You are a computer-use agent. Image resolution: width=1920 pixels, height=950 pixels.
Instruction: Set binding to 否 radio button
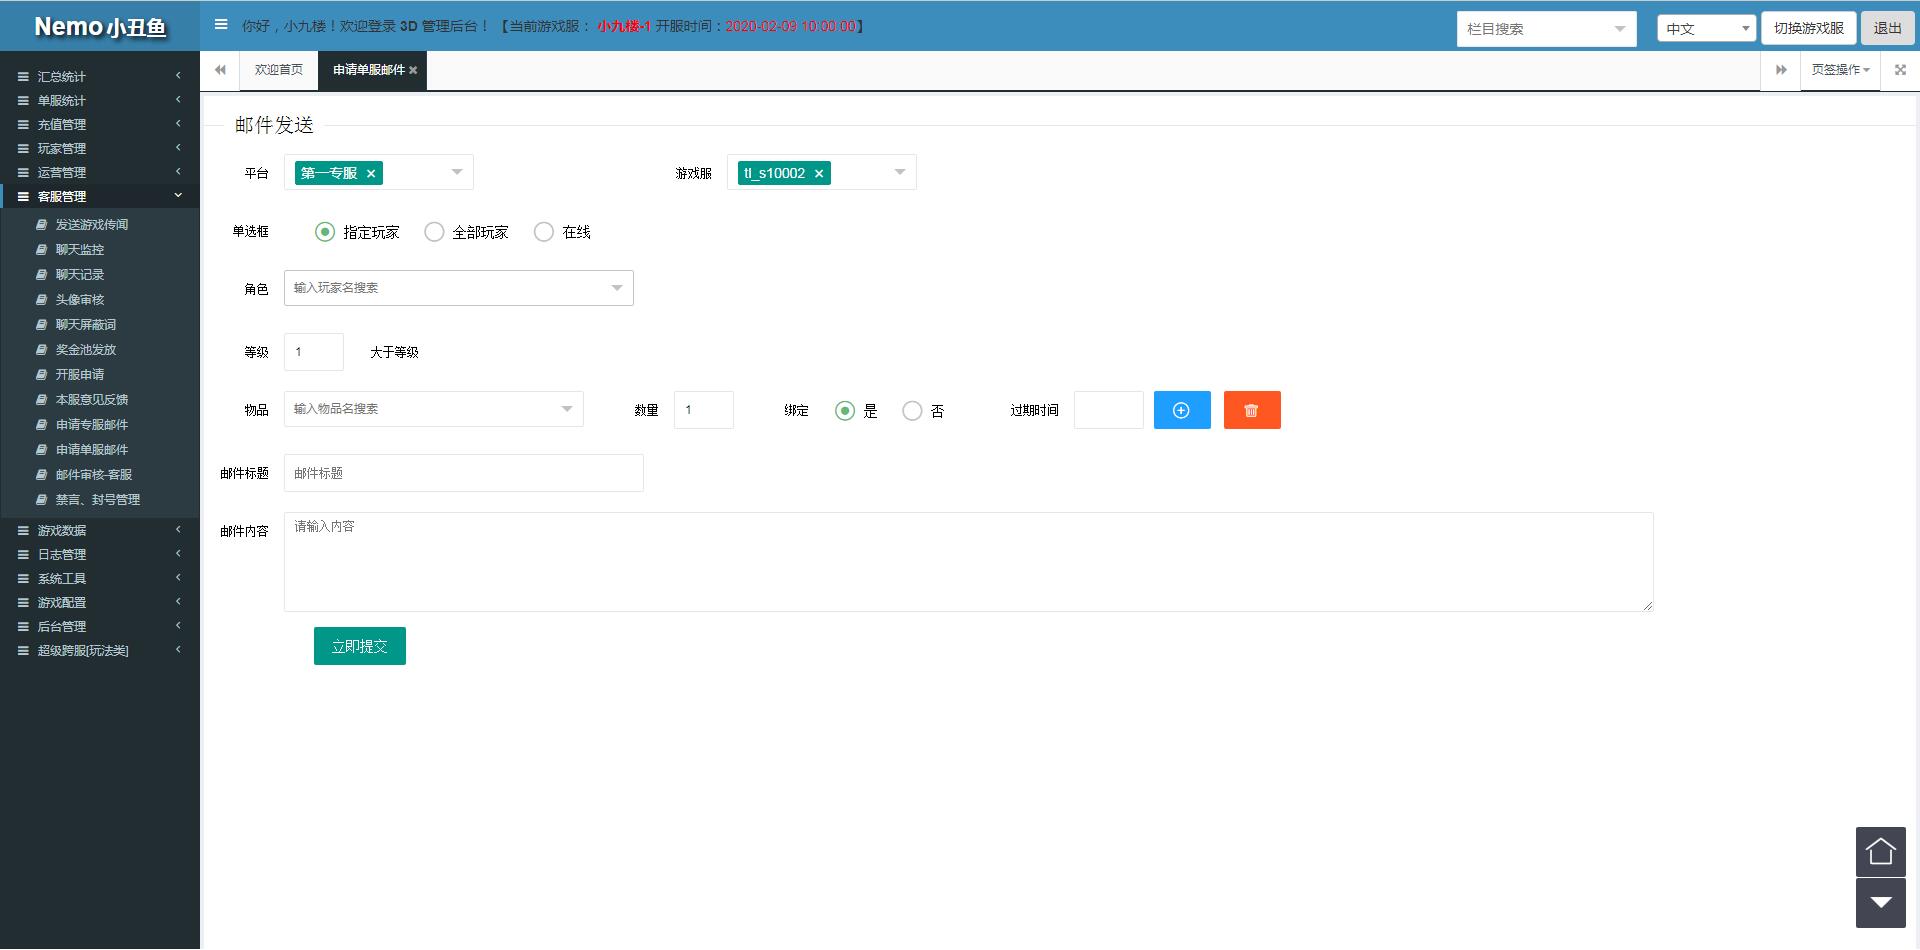pos(912,411)
